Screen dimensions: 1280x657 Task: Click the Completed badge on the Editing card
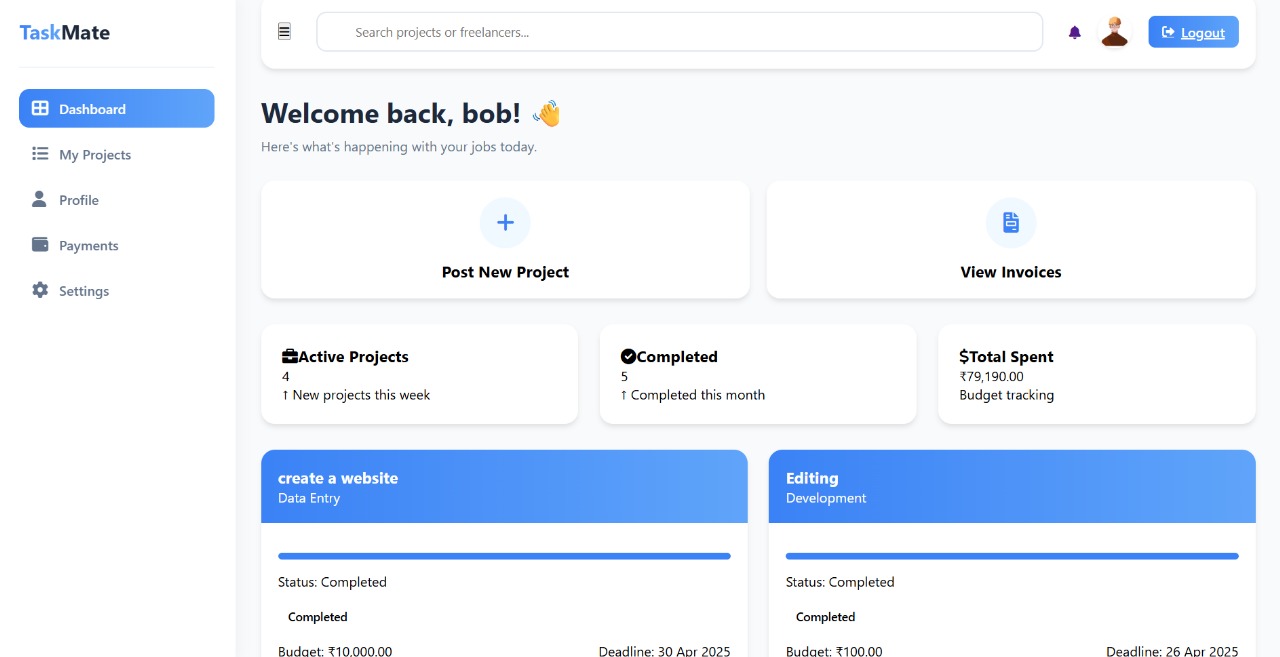pos(825,617)
